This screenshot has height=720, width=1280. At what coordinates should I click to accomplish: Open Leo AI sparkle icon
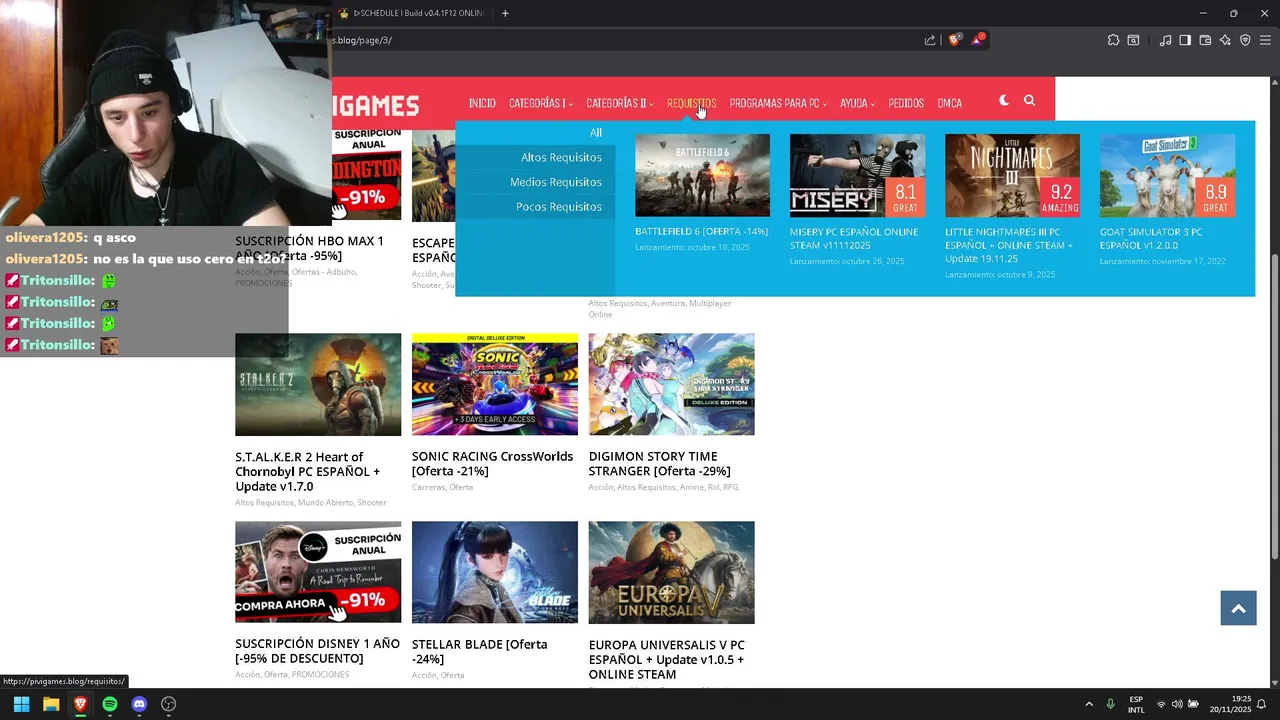[1225, 40]
